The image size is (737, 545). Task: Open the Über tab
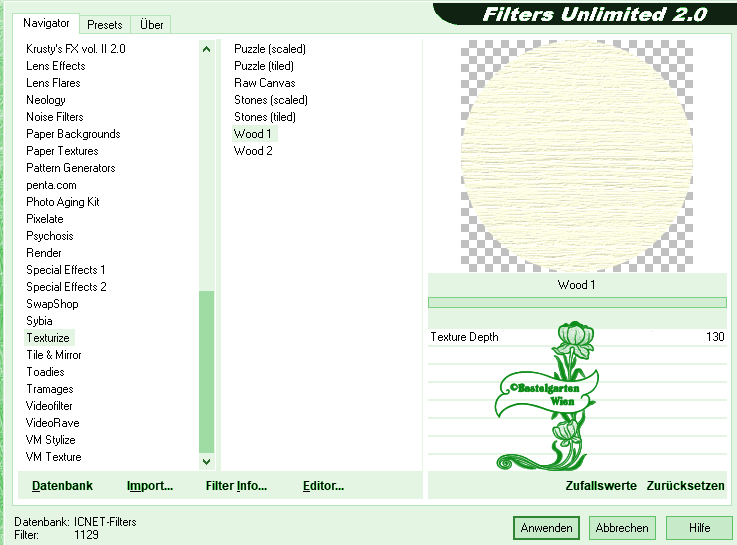tap(151, 24)
